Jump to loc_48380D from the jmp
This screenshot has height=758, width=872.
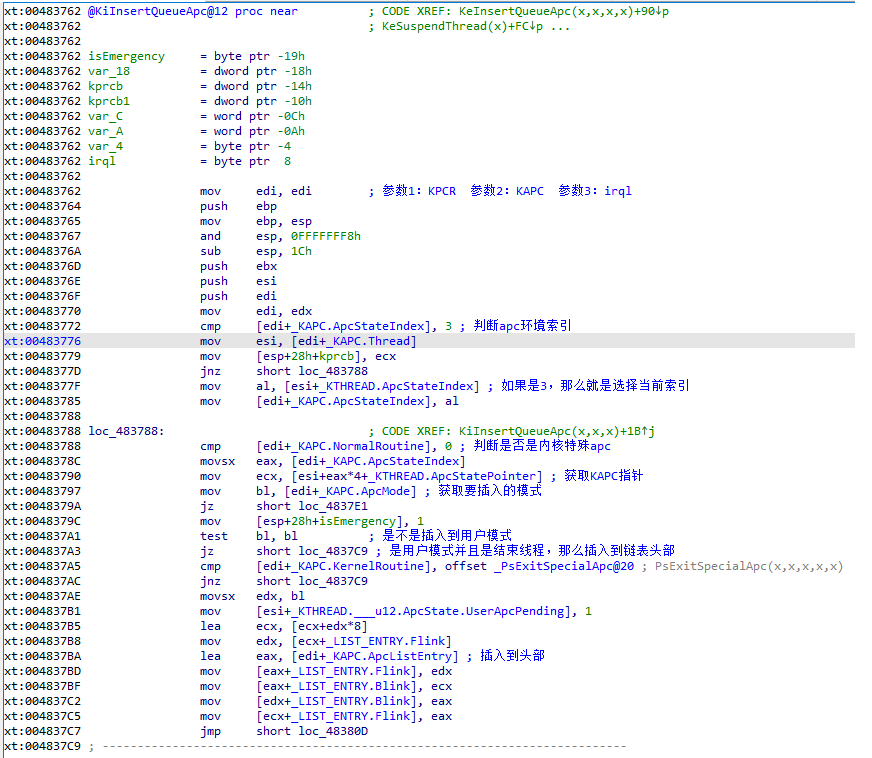tap(333, 732)
